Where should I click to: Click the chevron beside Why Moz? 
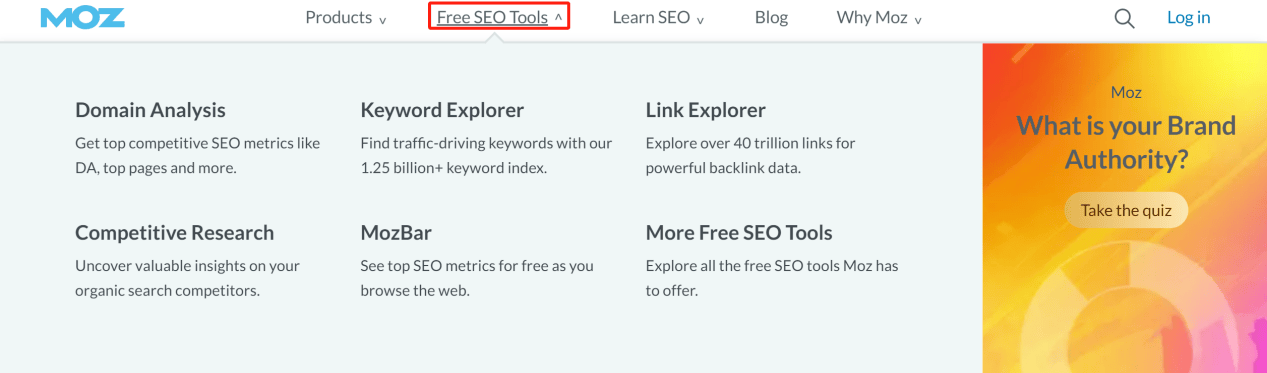click(x=917, y=19)
